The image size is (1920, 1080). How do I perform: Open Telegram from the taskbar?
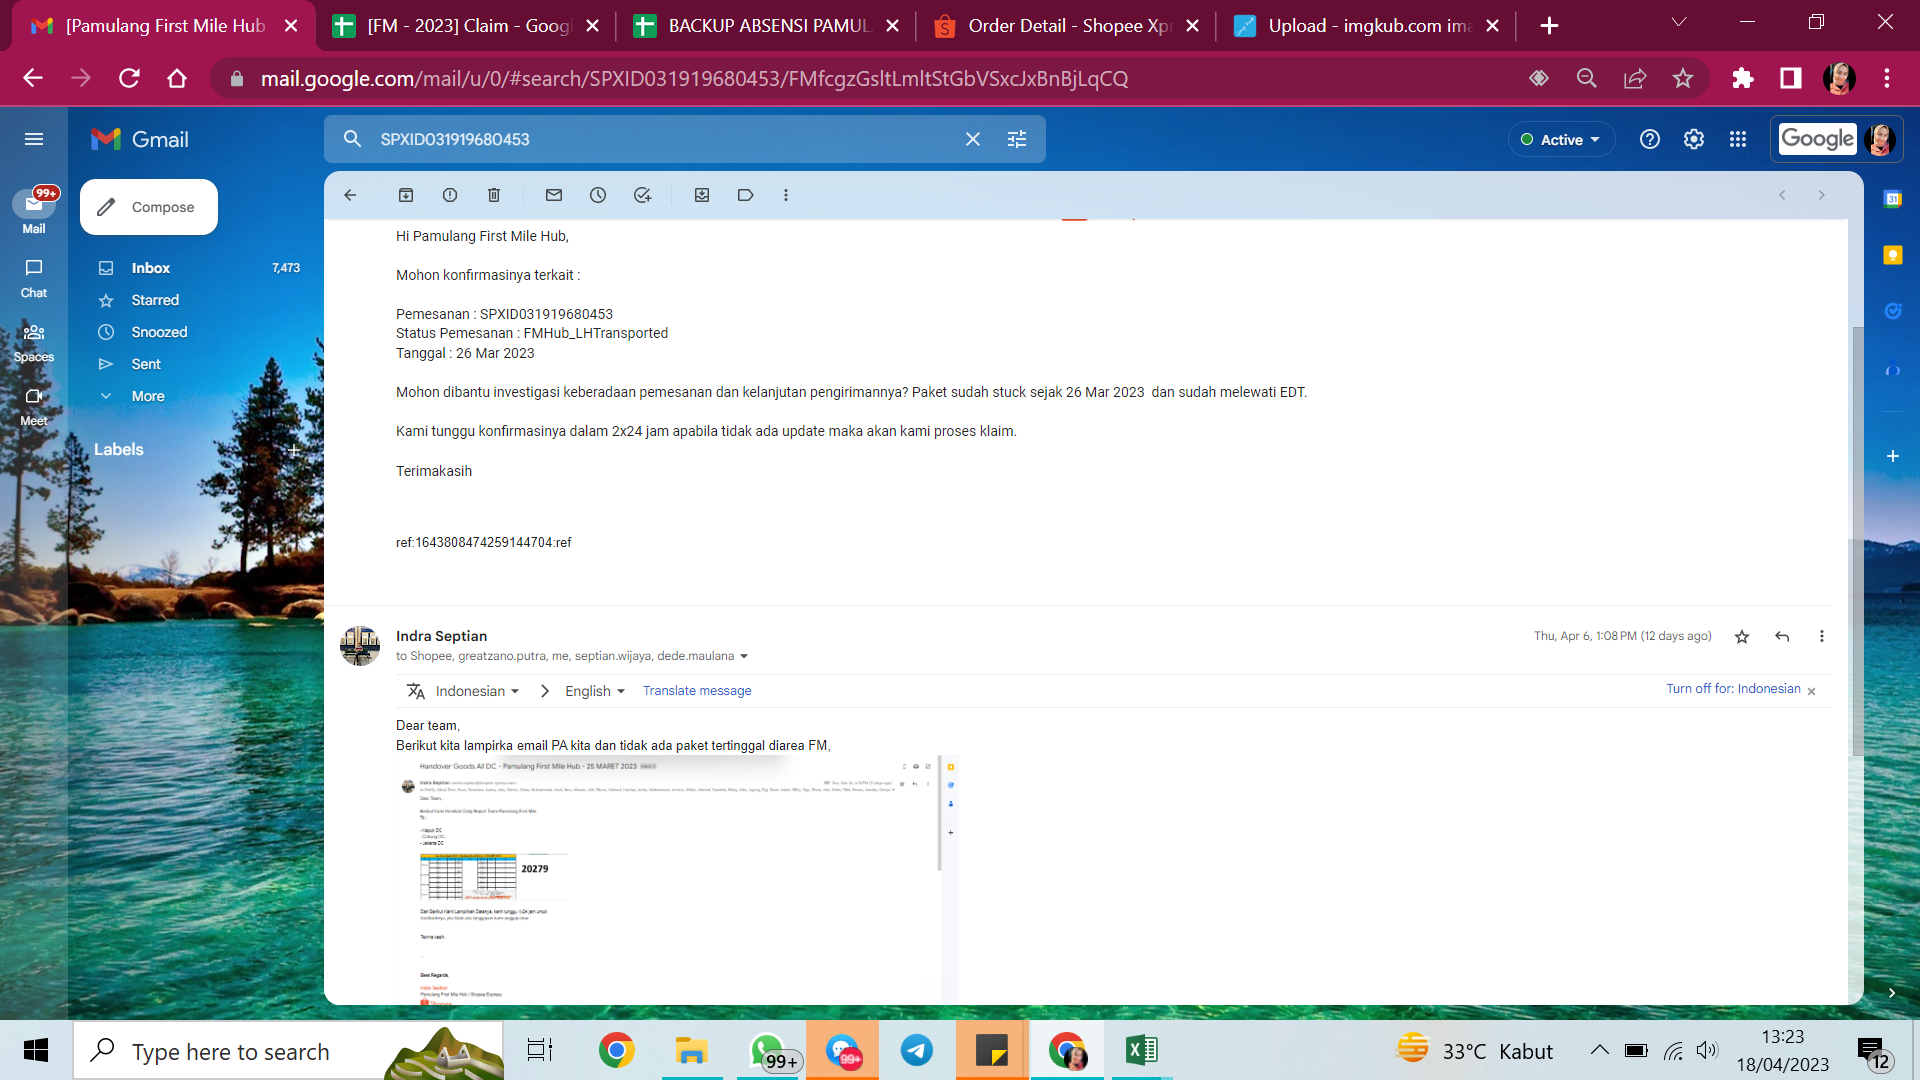[916, 1051]
